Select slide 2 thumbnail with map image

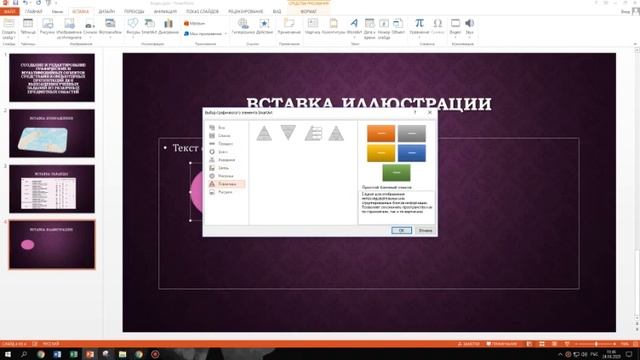click(x=52, y=133)
